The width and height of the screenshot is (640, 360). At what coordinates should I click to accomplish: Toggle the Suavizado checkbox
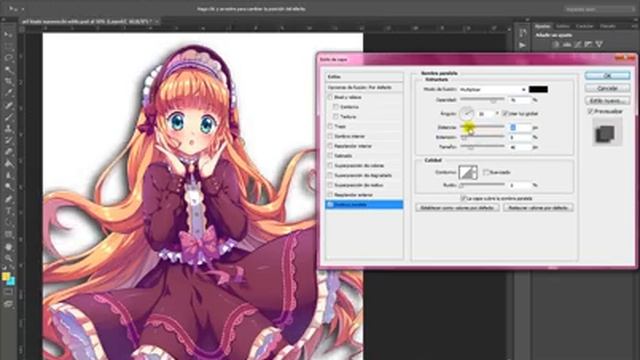coord(486,172)
